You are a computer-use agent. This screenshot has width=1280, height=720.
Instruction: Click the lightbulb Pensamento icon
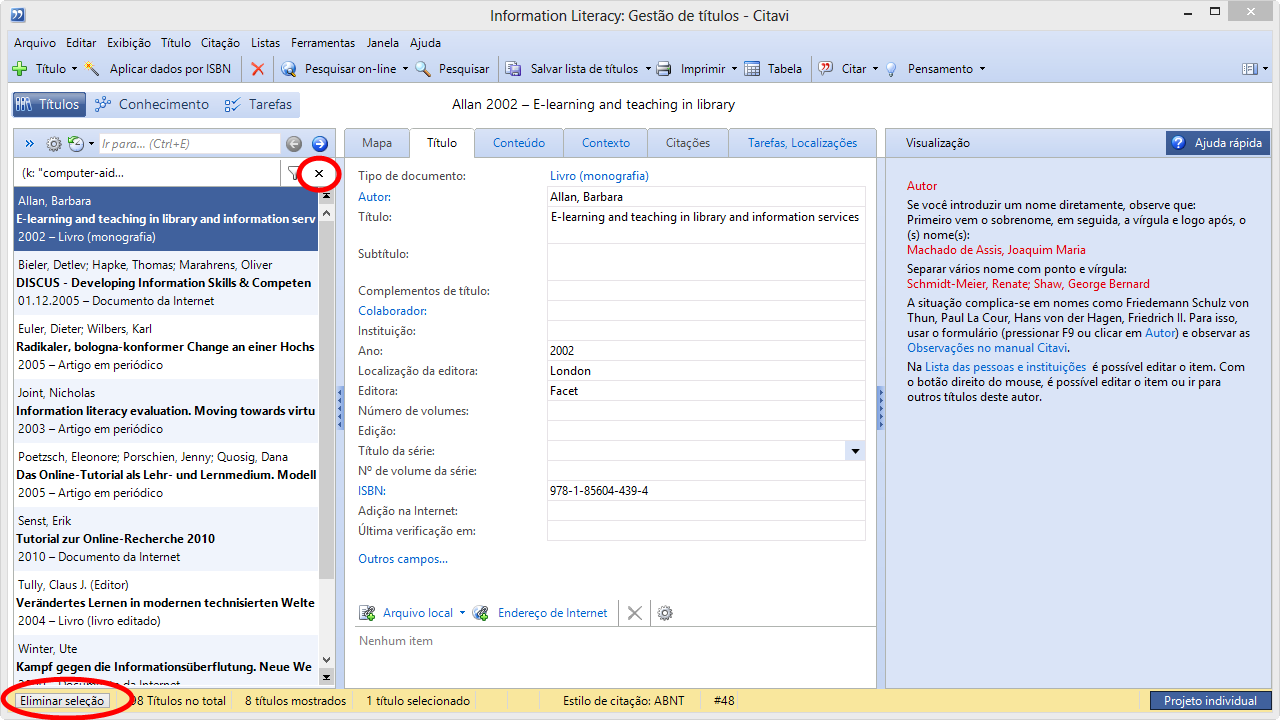tap(891, 69)
